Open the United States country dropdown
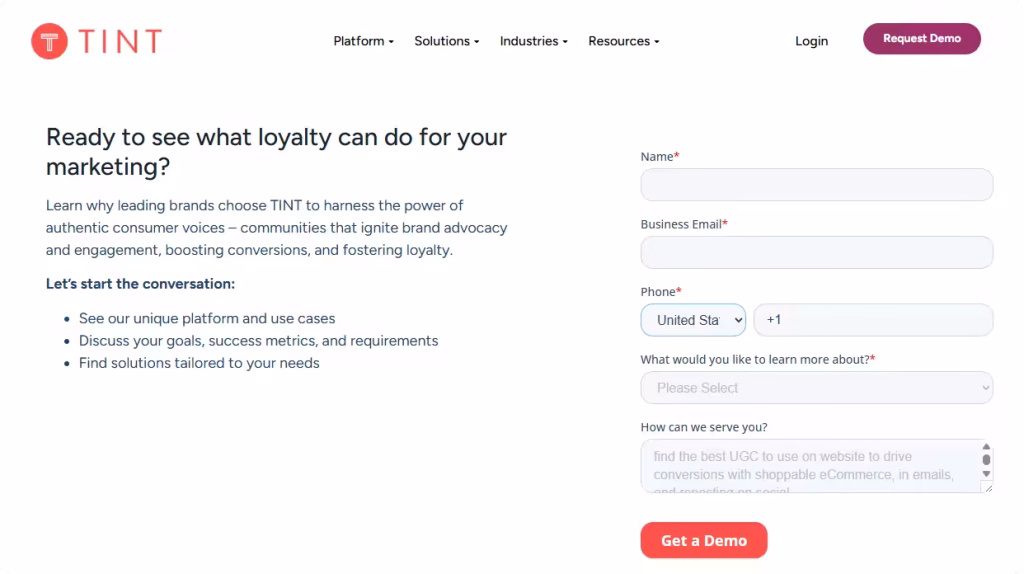1024x574 pixels. click(x=693, y=320)
